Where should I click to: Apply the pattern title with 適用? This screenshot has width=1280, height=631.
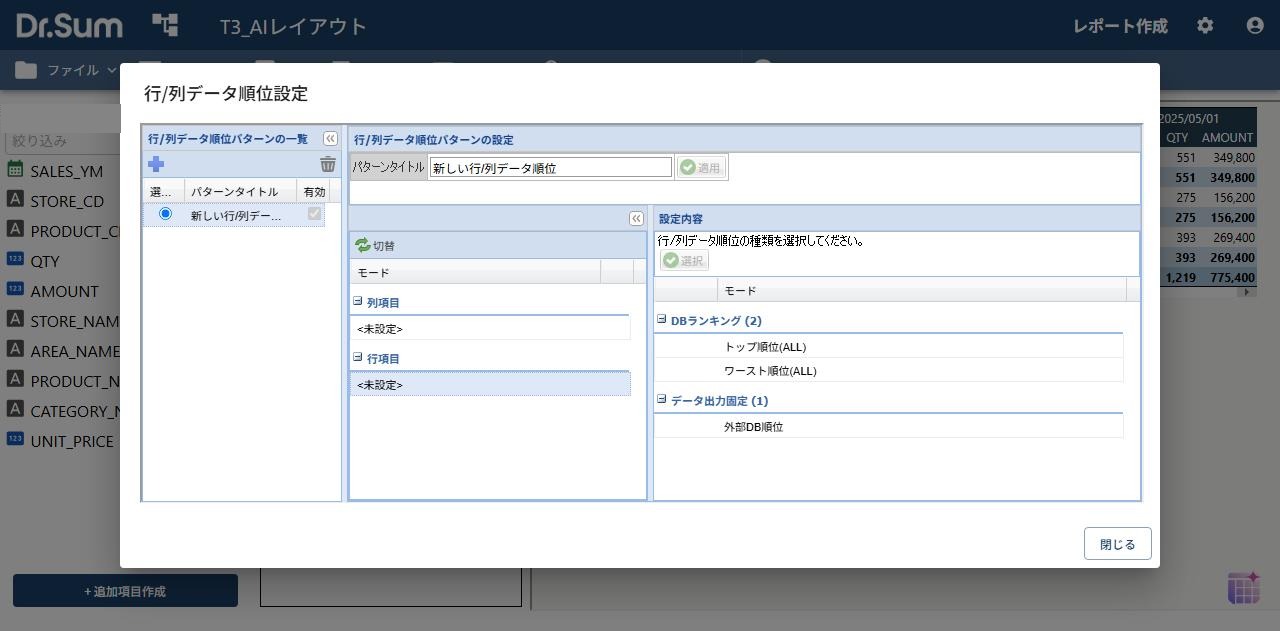click(701, 168)
